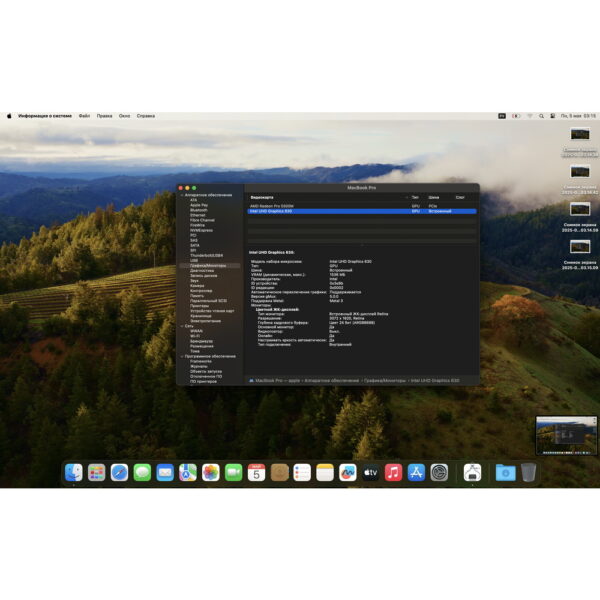Sort by Тип column header
This screenshot has height=600, width=600.
click(415, 197)
